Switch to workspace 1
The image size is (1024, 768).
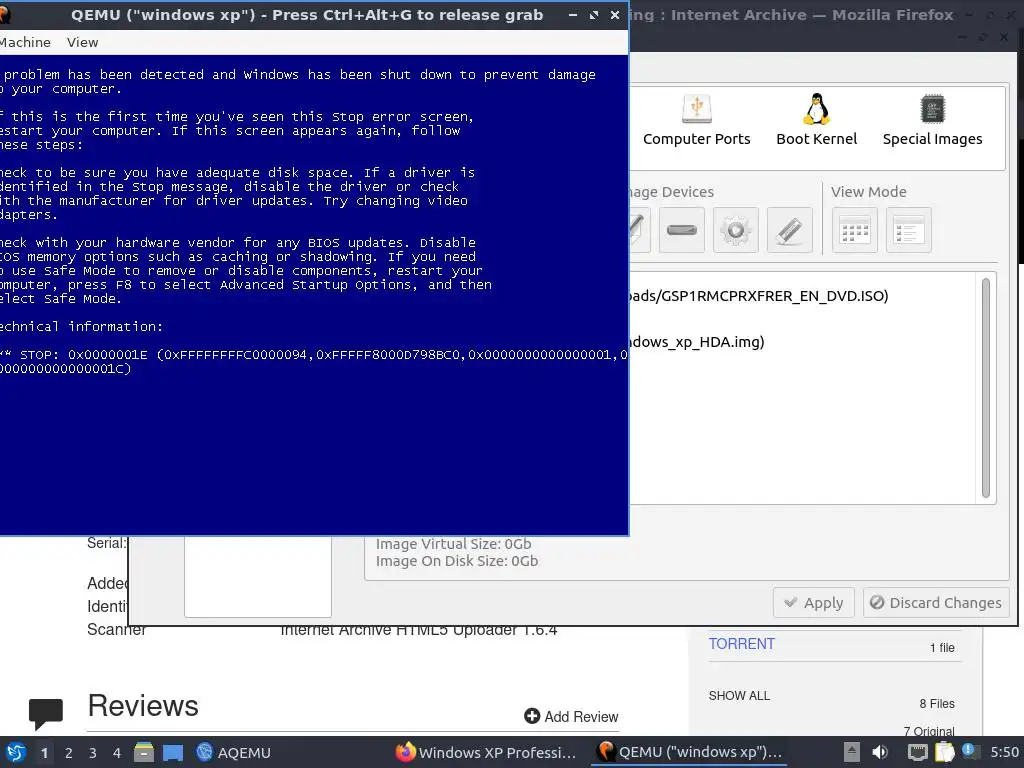point(44,752)
